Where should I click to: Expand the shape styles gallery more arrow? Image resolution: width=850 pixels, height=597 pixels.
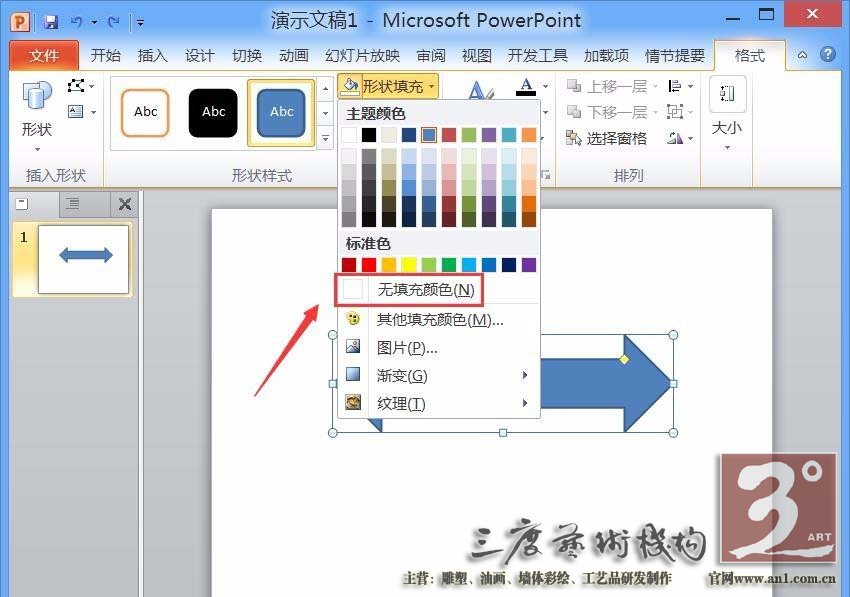[325, 138]
